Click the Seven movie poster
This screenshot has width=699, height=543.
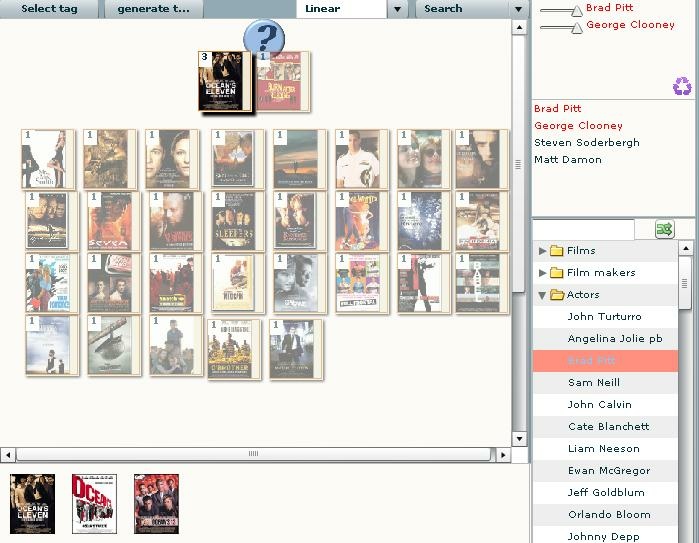114,221
